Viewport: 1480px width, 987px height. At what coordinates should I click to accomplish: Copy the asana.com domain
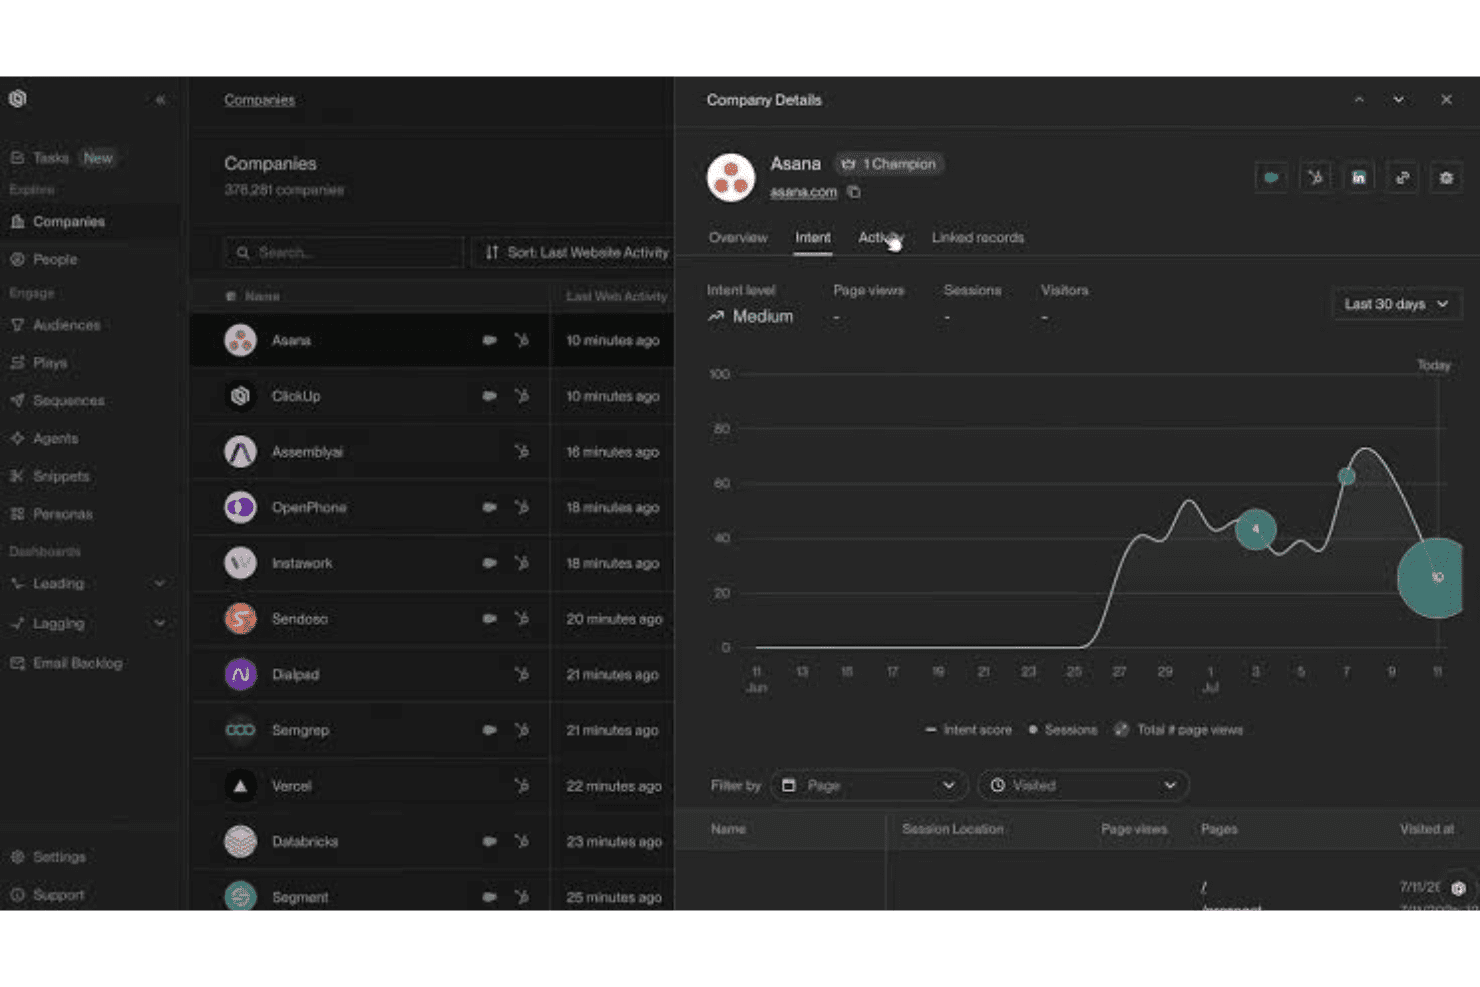(854, 192)
